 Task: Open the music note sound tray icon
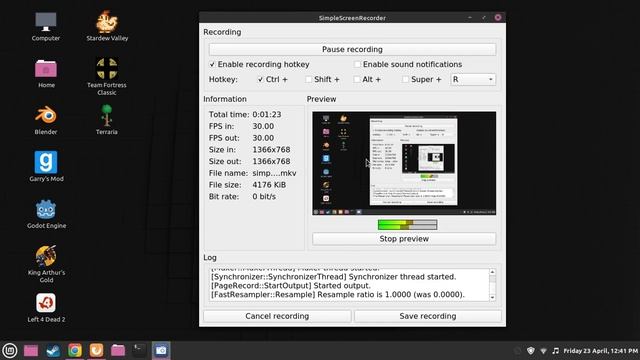[556, 351]
